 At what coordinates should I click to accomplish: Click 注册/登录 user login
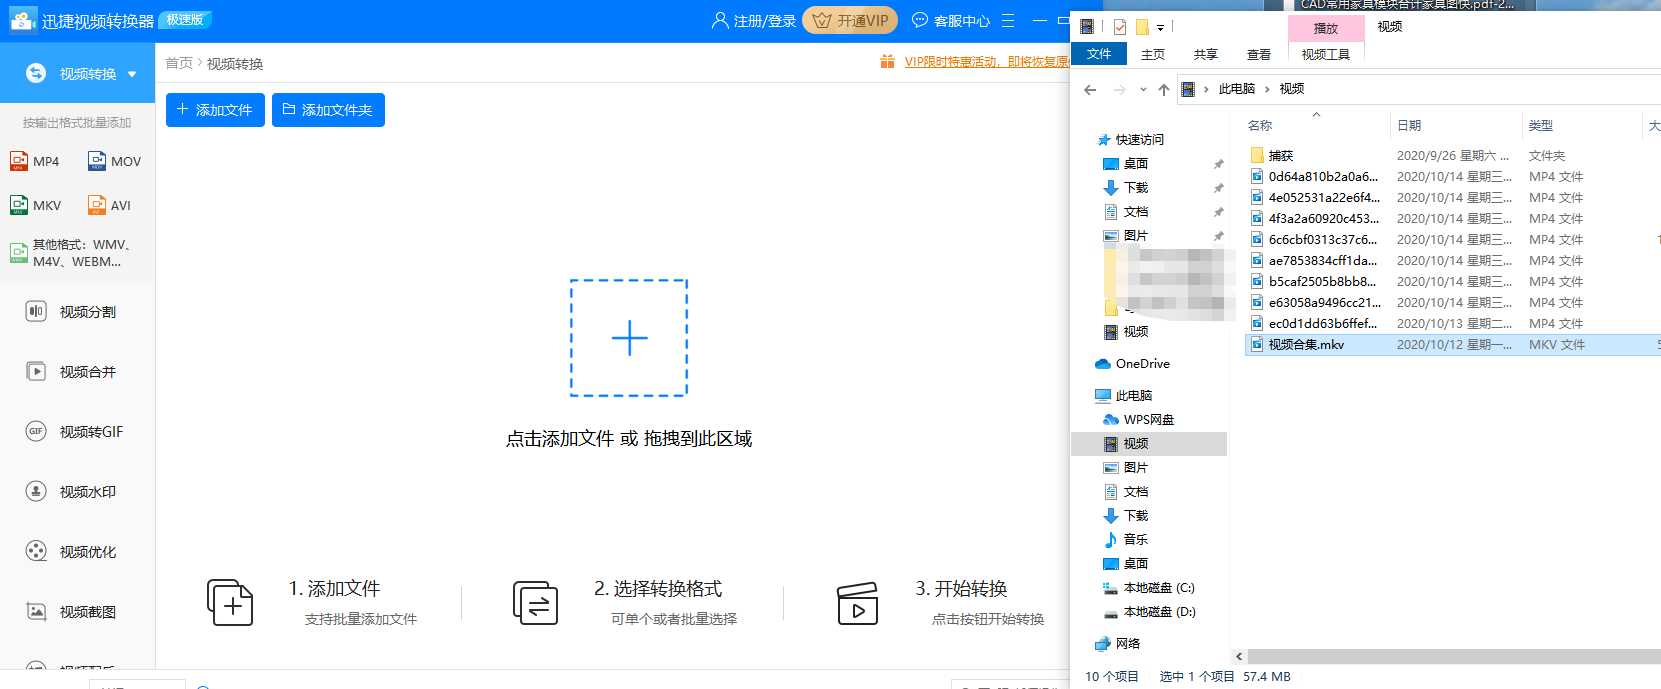[754, 21]
